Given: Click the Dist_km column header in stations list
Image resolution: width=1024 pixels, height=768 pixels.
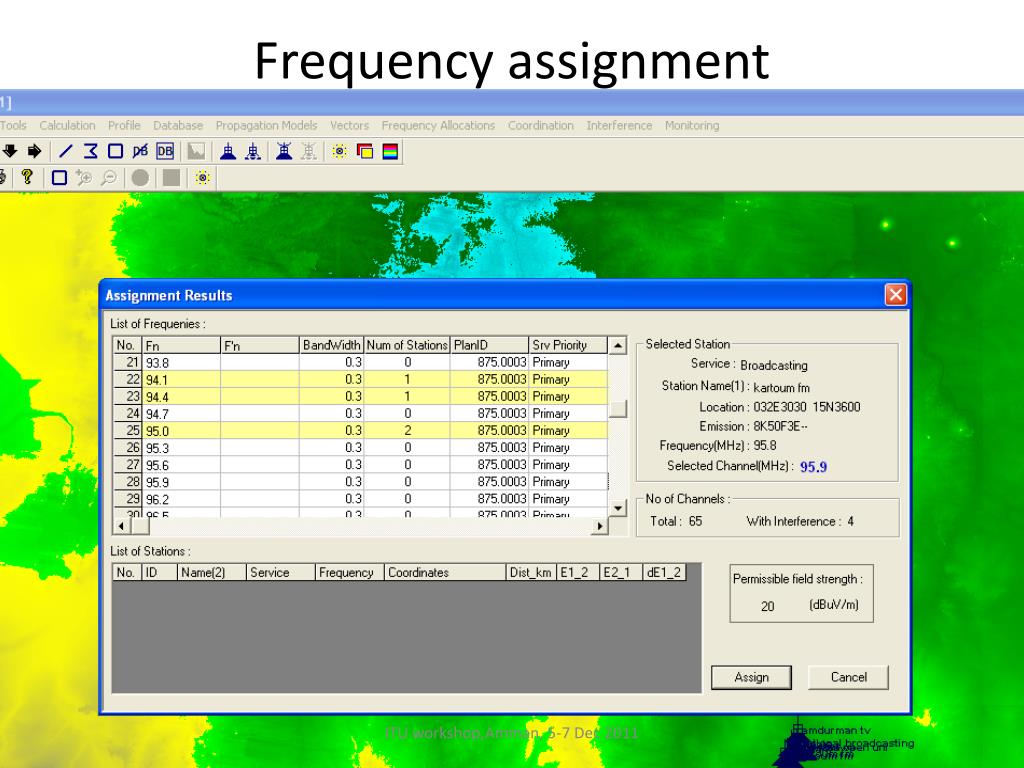Looking at the screenshot, I should [530, 573].
